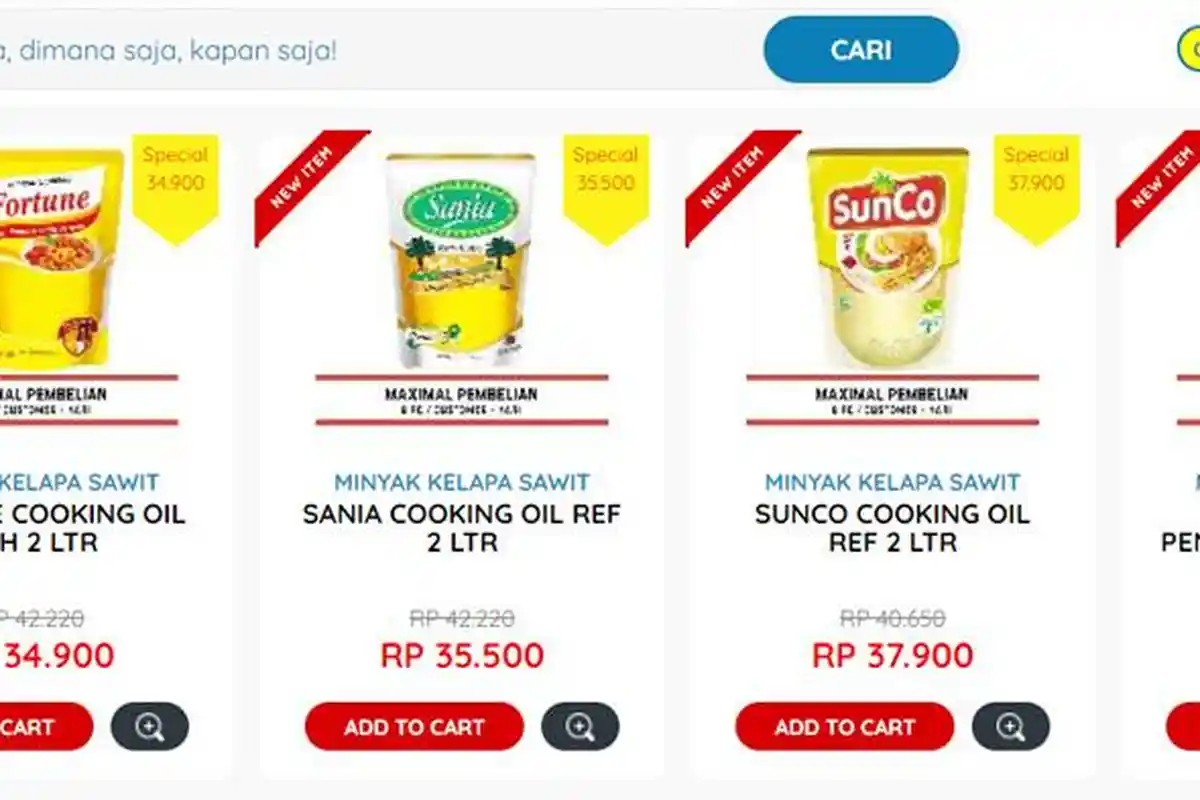Open the magnifier preview for SunCo Cooking Oil

[1013, 727]
